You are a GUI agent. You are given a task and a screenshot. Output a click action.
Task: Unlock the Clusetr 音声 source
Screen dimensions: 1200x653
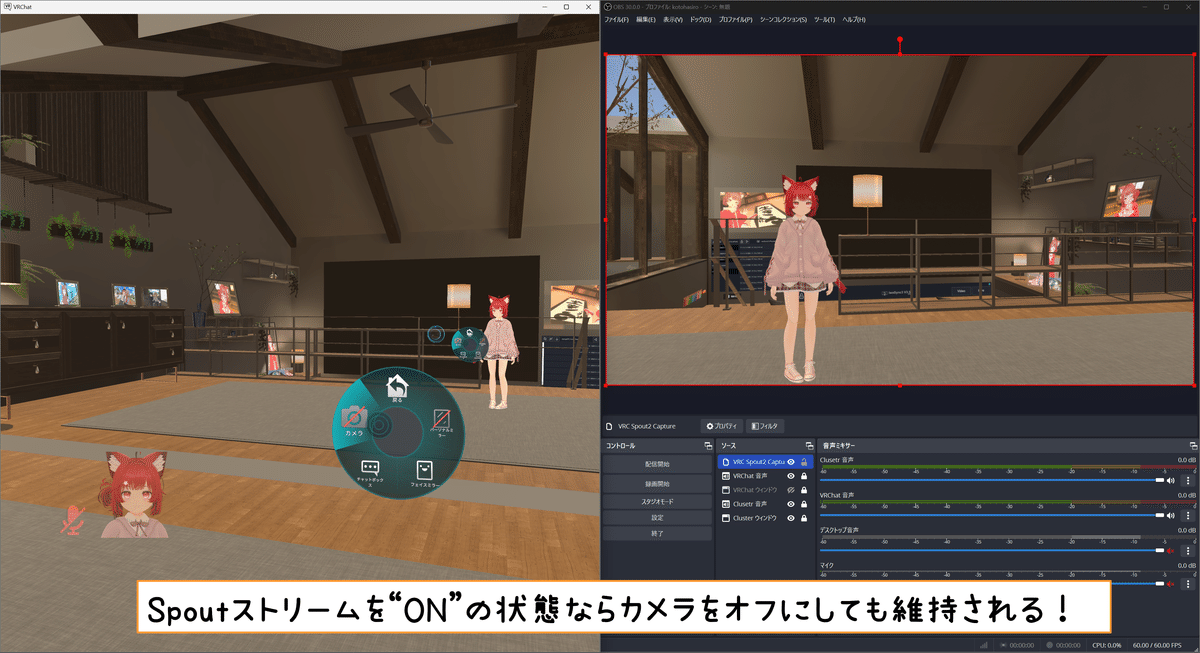coord(804,504)
